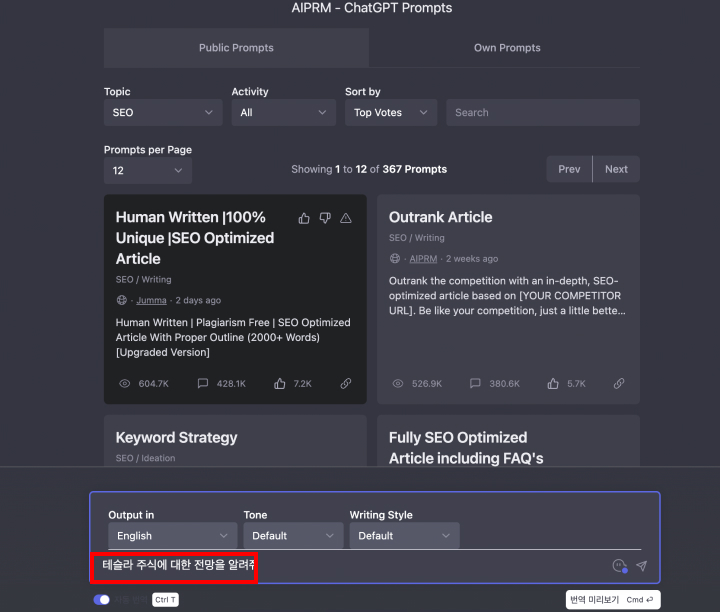Upvote the Human Written prompt via thumbs up icon
The height and width of the screenshot is (612, 720).
click(304, 218)
